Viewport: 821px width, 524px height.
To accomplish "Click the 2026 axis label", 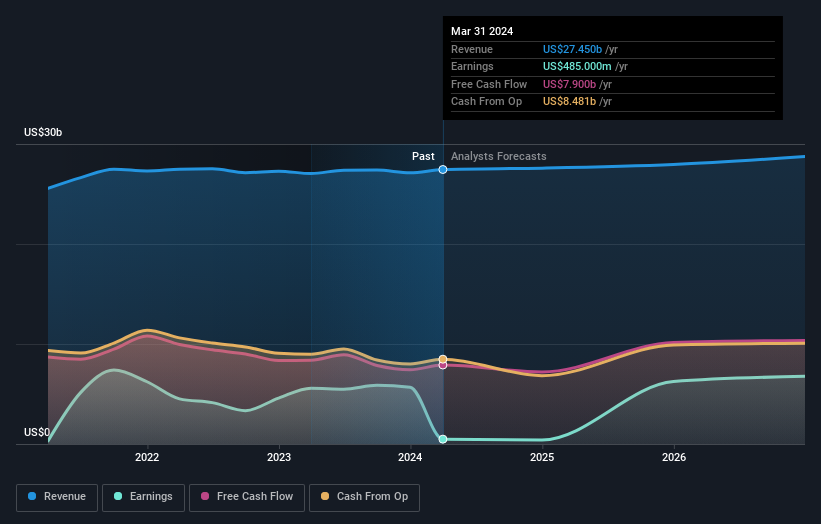I will 674,458.
